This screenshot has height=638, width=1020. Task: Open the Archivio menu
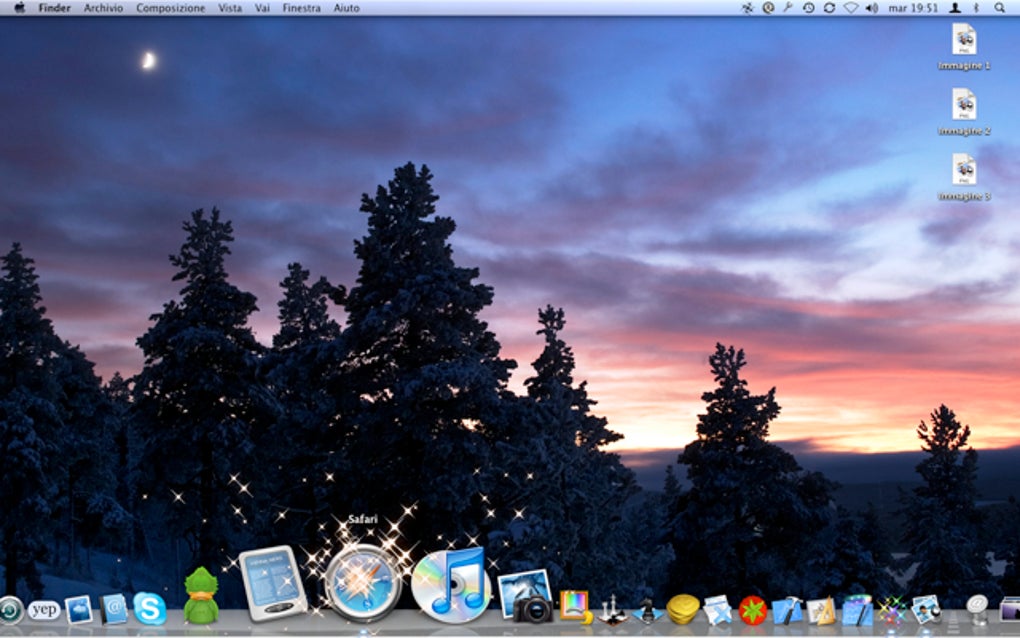(103, 8)
